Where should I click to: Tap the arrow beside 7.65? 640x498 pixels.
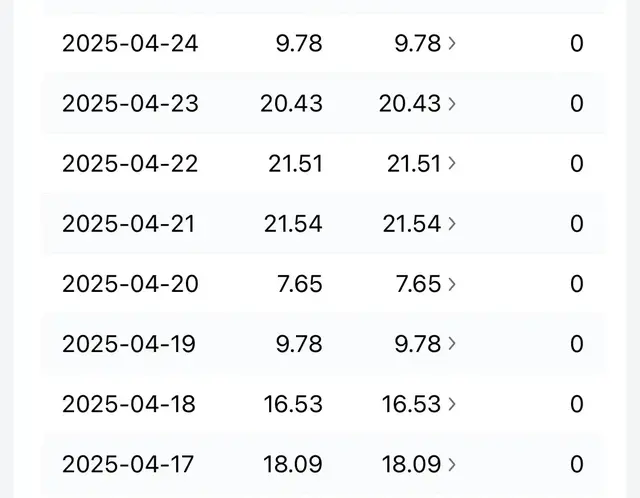click(x=452, y=283)
